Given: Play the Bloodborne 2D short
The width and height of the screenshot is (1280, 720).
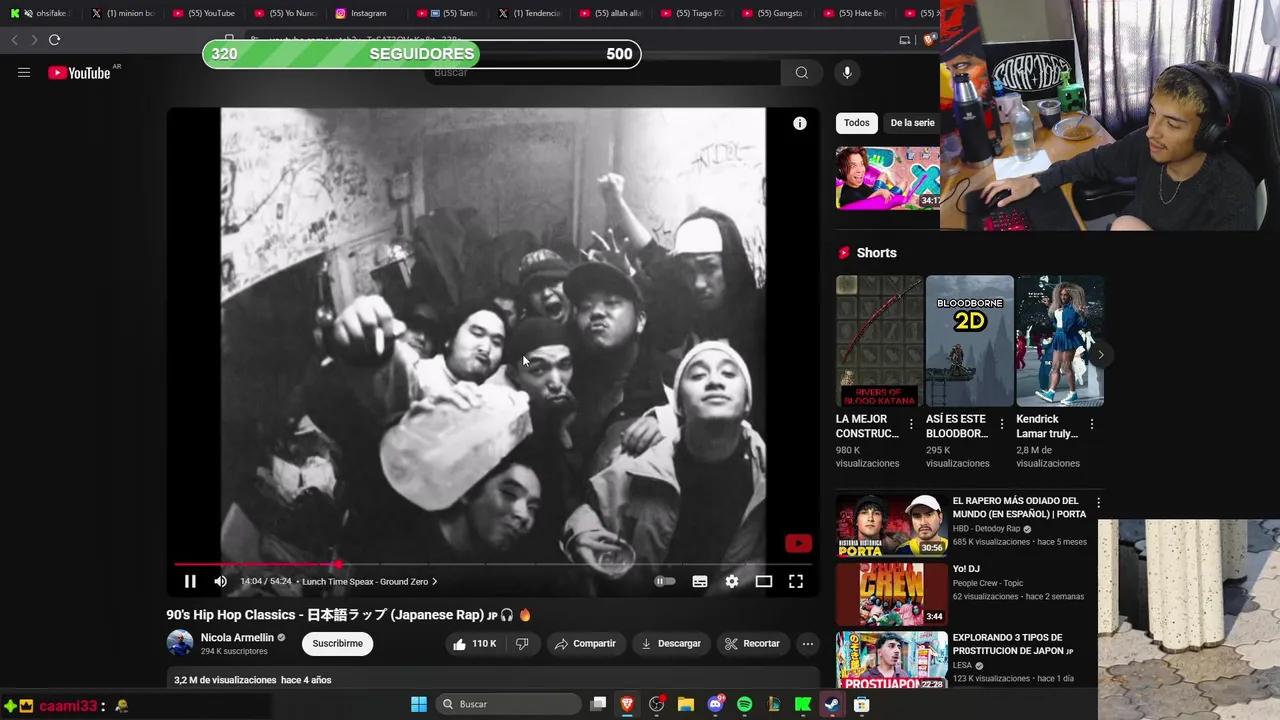Looking at the screenshot, I should tap(970, 341).
